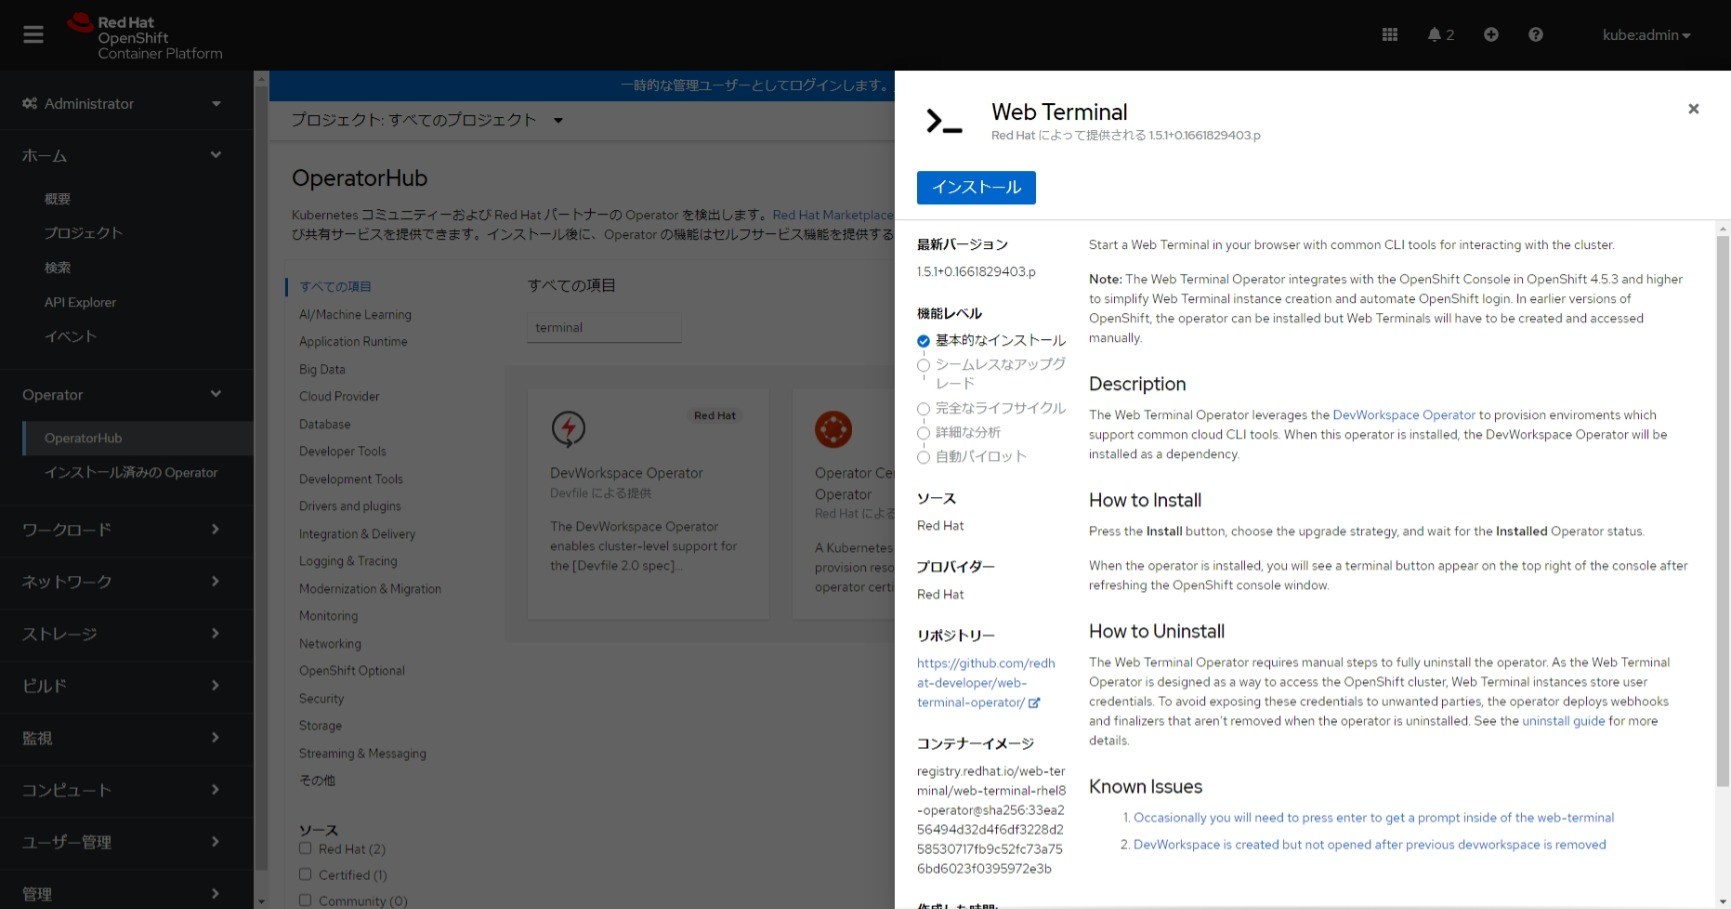
Task: Select the Cloud Provider category
Action: (x=339, y=397)
